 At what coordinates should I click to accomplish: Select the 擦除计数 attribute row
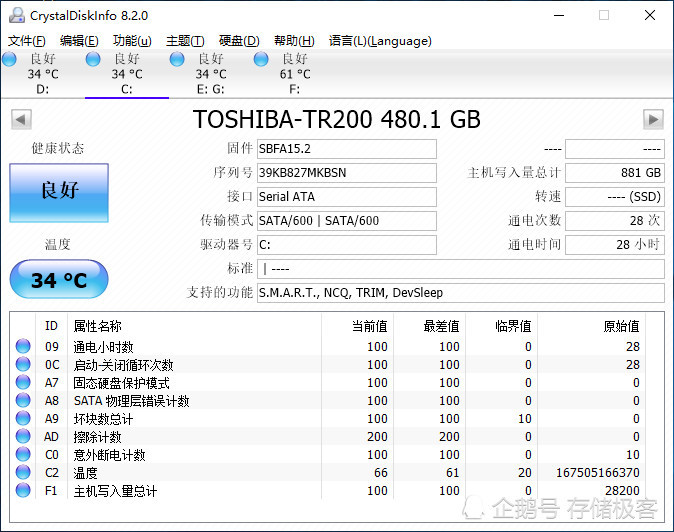pos(329,437)
